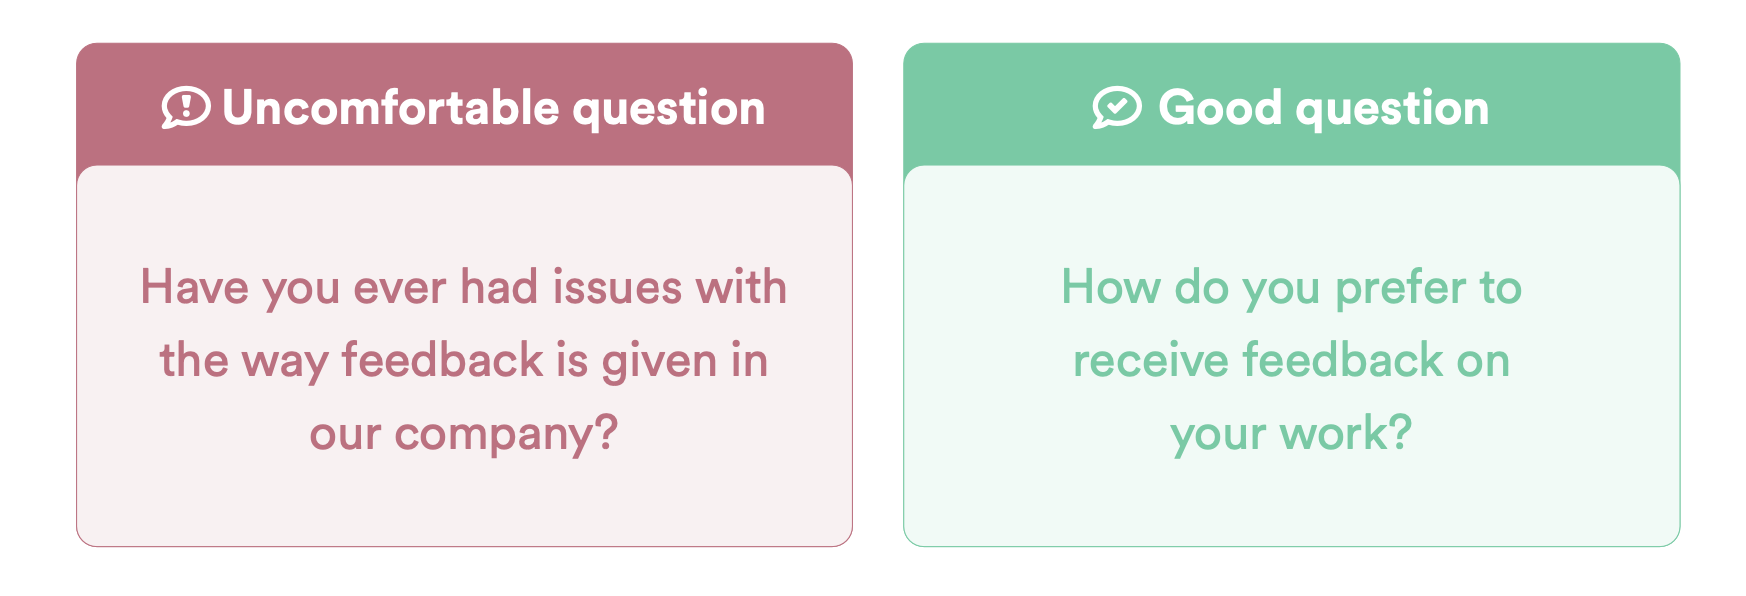This screenshot has width=1746, height=596.
Task: Click the line "How do you prefer to"
Action: pos(1291,287)
